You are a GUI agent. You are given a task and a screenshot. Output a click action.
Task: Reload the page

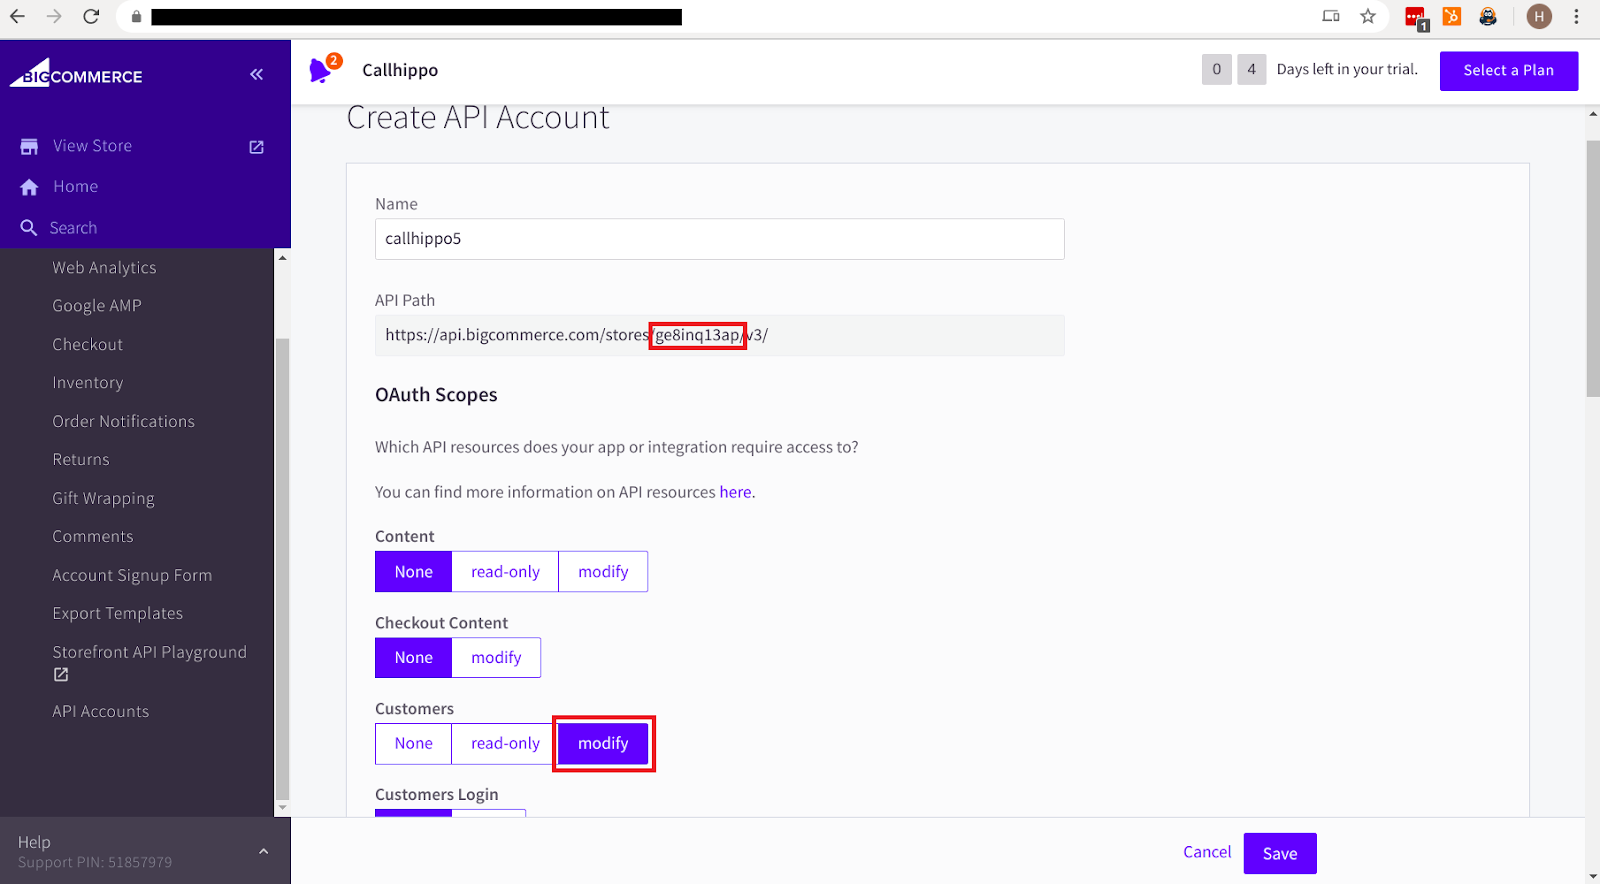(x=91, y=16)
